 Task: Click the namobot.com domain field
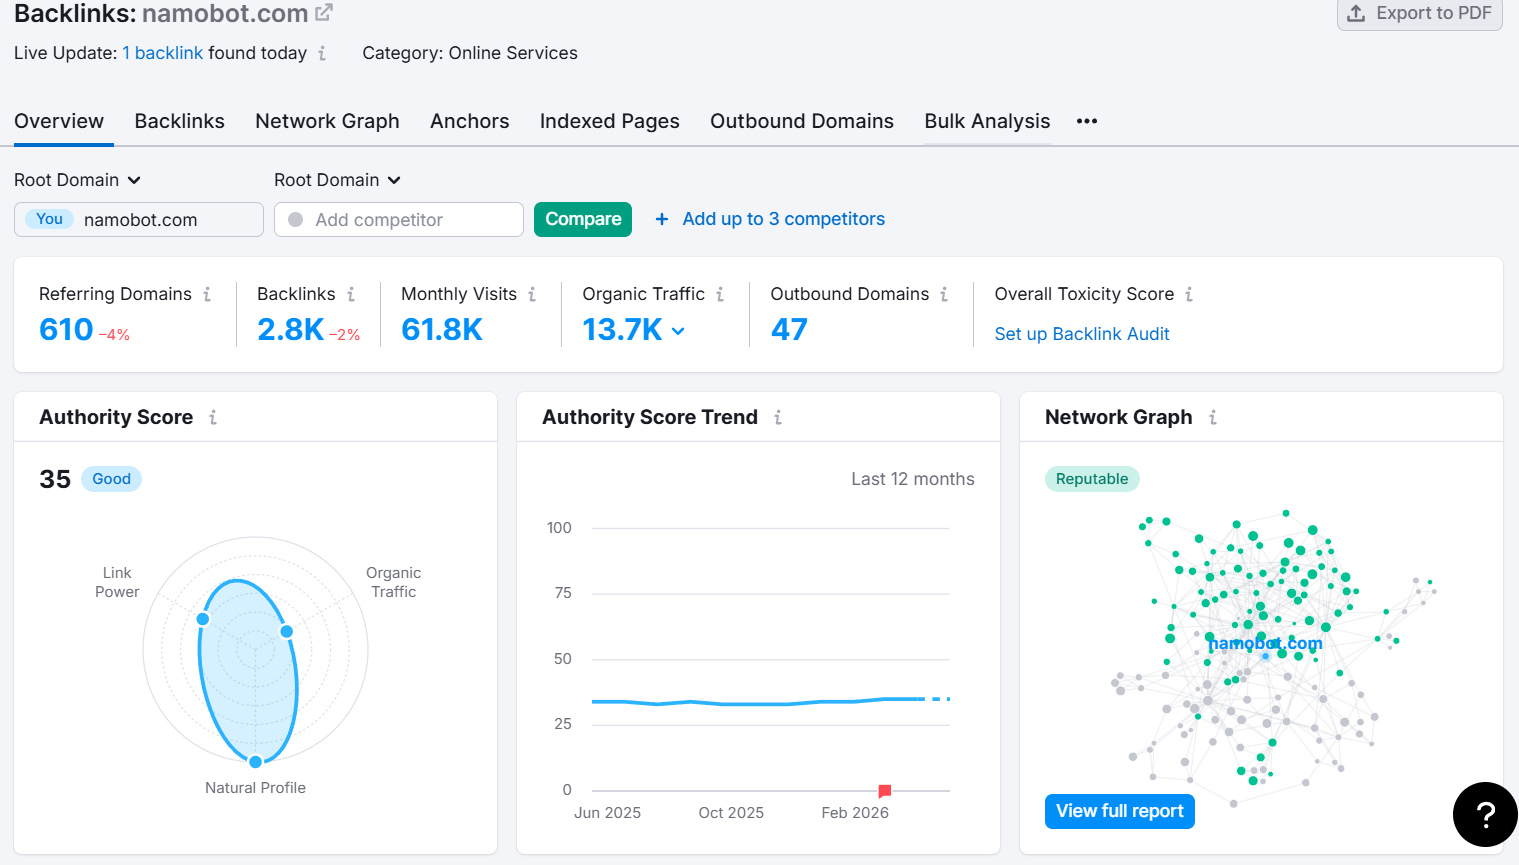[x=139, y=220]
